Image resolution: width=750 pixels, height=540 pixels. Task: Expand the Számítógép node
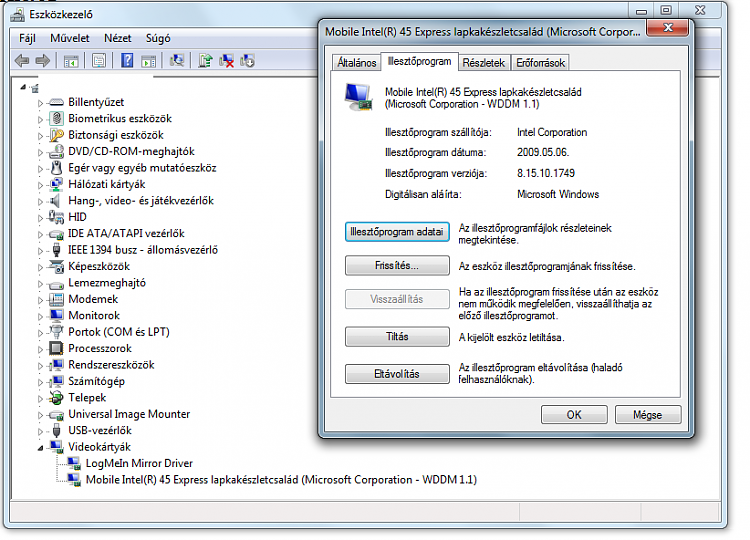(x=41, y=382)
